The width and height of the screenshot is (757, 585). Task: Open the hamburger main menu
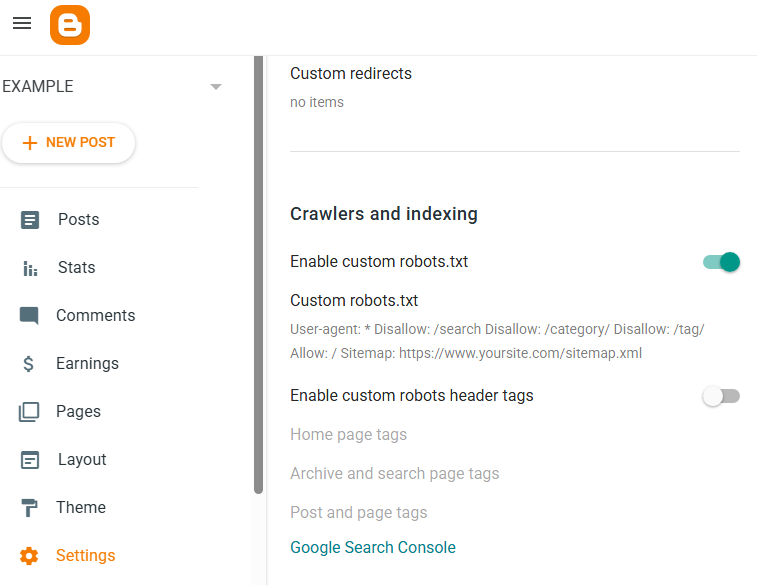[x=22, y=23]
